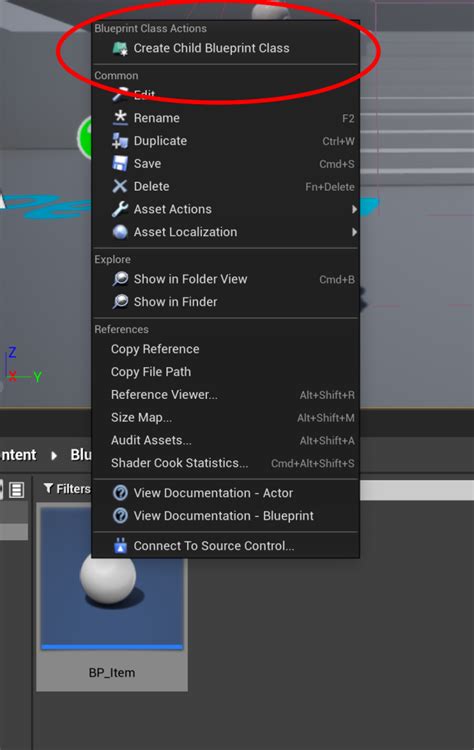Choose Delete from the context menu

coord(226,186)
